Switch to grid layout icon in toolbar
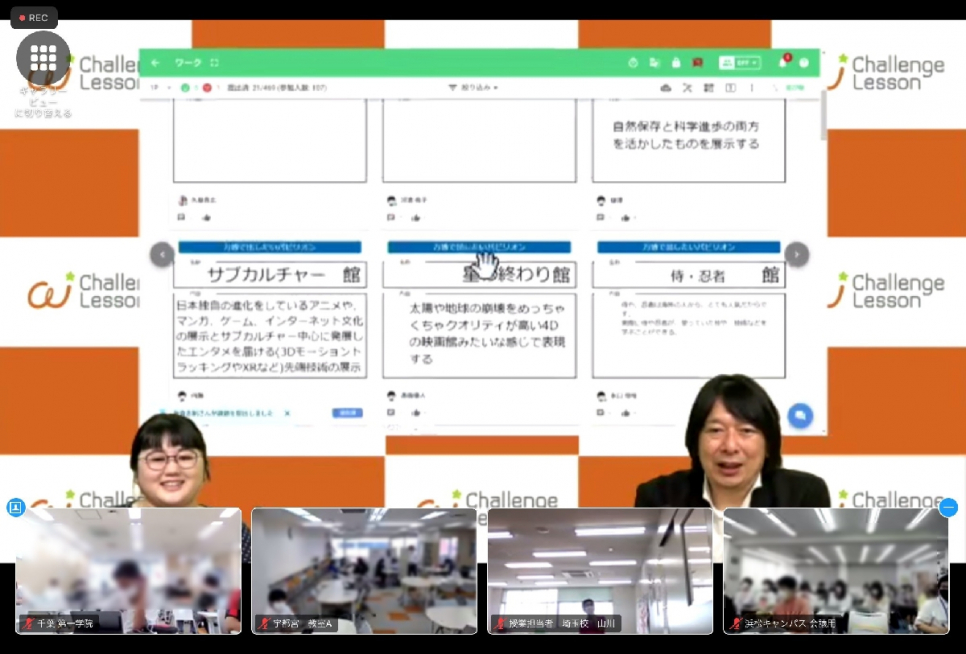966x654 pixels. coord(709,88)
